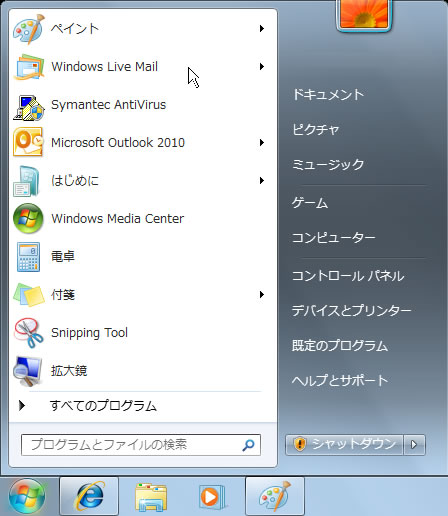Launch Microsoft Outlook 2010 icon
This screenshot has height=516, width=448.
tap(28, 142)
